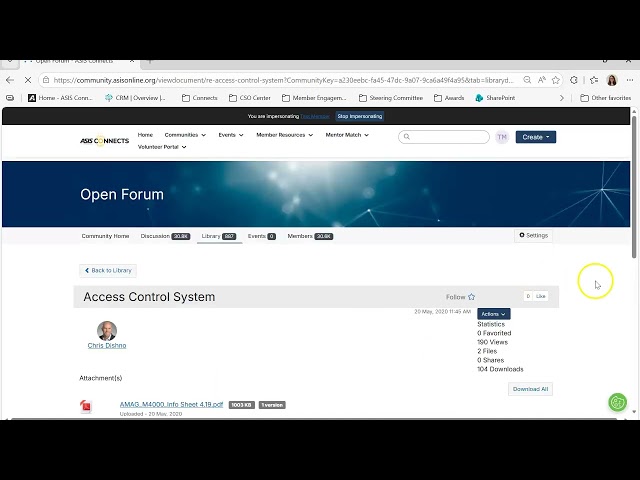Click the browser back arrow
The height and width of the screenshot is (480, 640).
pyautogui.click(x=10, y=80)
